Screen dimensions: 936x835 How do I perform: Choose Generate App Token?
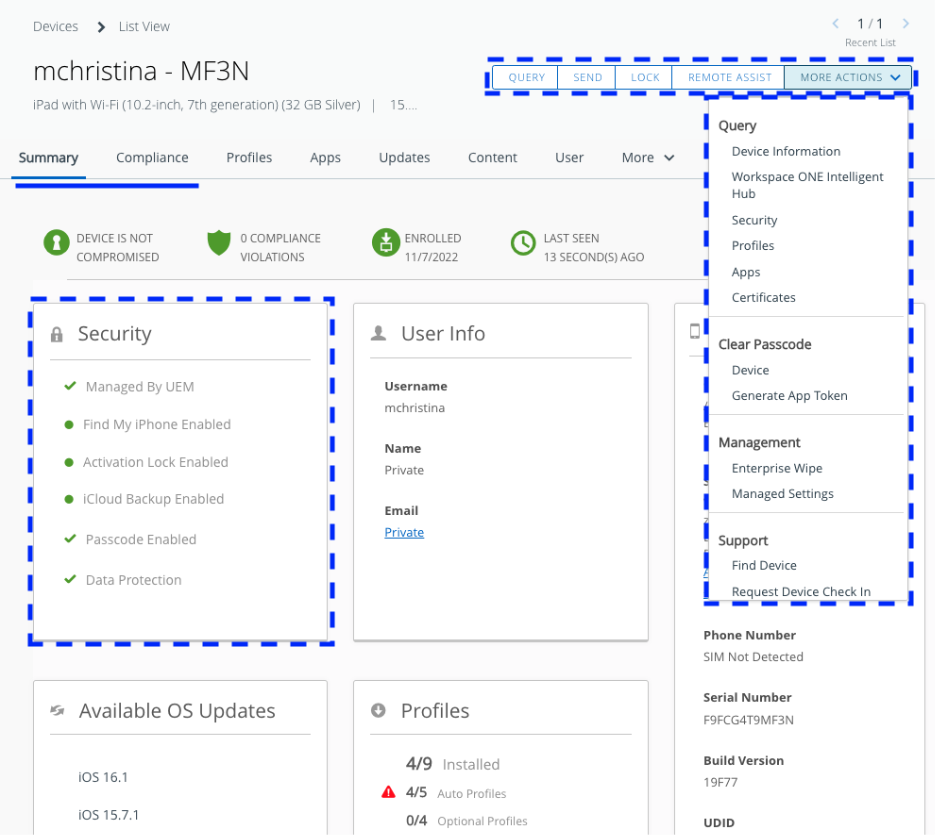789,396
